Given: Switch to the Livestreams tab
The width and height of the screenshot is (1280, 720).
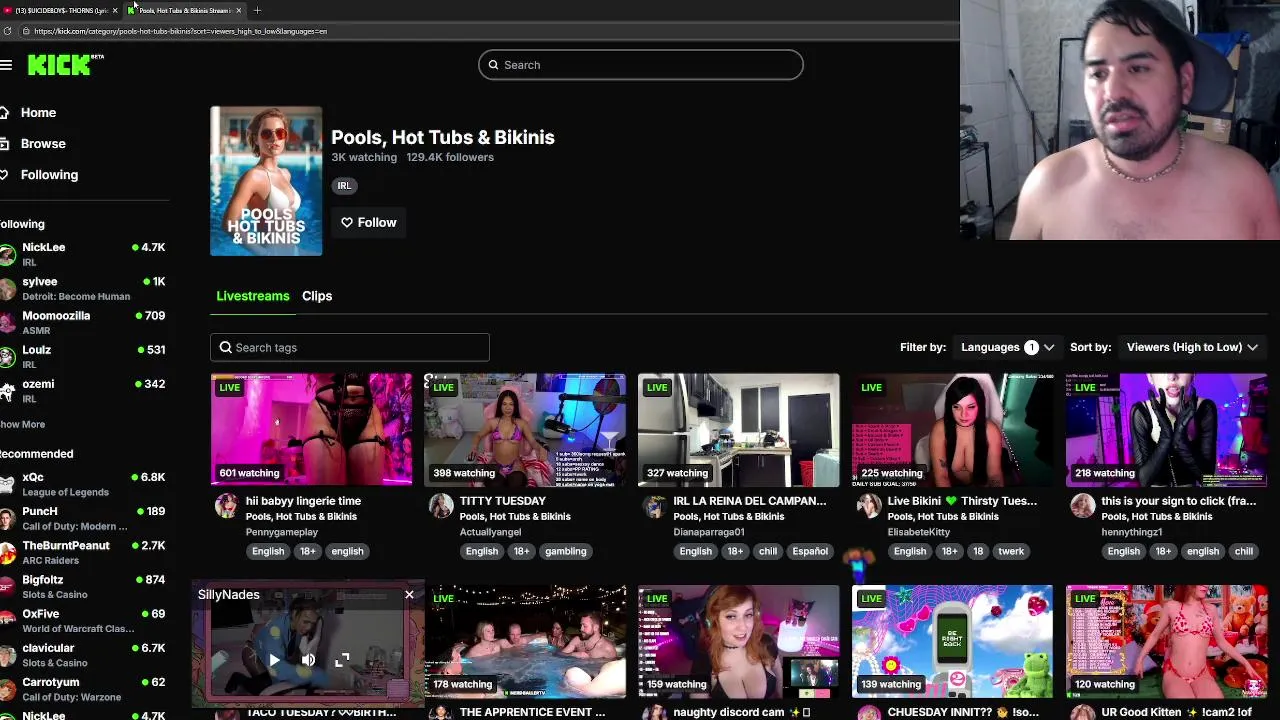Looking at the screenshot, I should (253, 296).
